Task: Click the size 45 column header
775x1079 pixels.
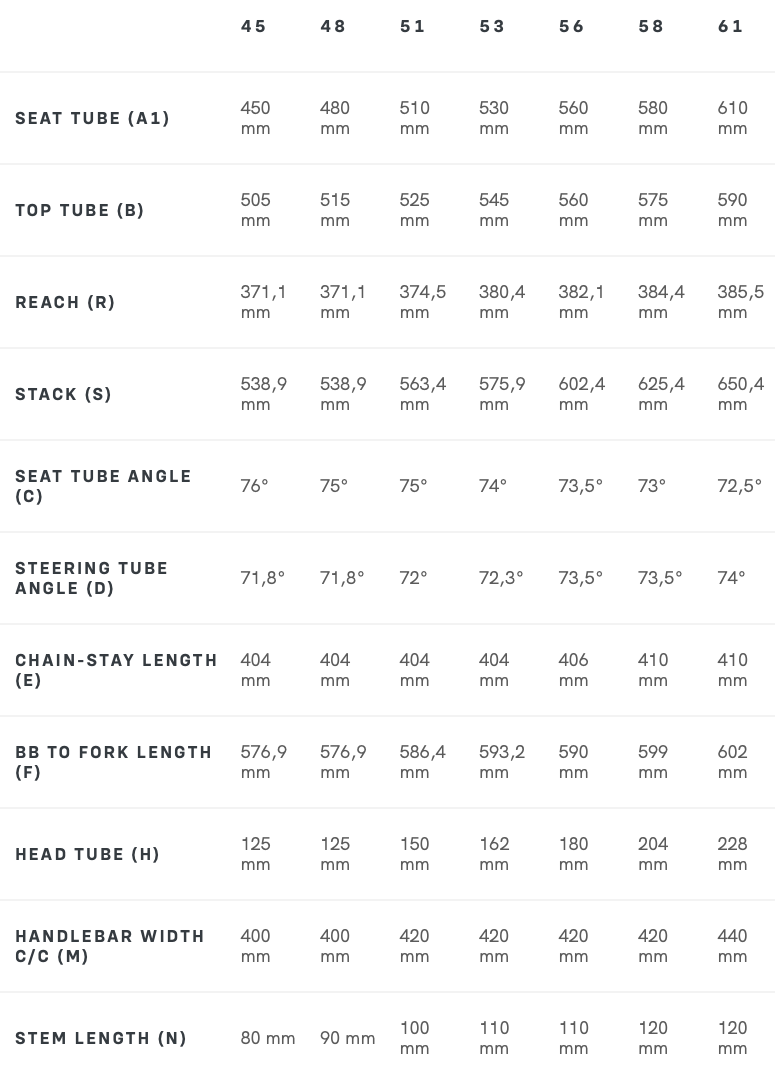Action: pos(254,27)
